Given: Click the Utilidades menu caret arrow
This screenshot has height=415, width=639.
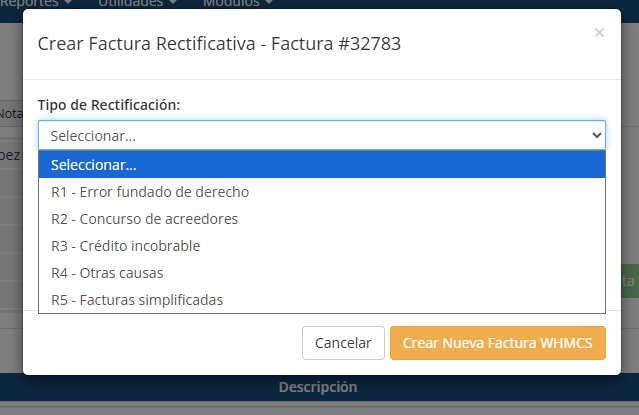Looking at the screenshot, I should point(173,3).
